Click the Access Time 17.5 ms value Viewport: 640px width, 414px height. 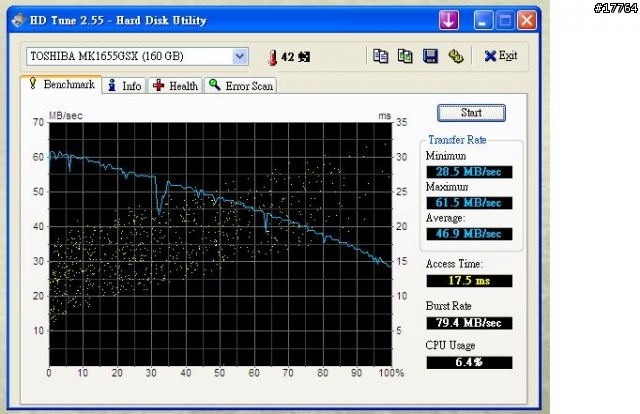pos(469,281)
